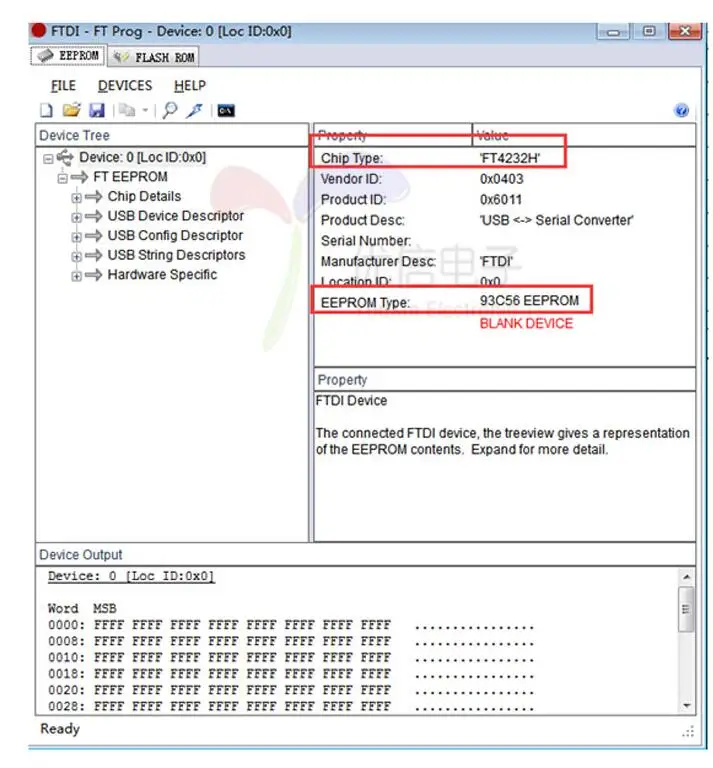The height and width of the screenshot is (768, 713).
Task: Click the Scan and Parse magnifier icon
Action: tap(170, 110)
